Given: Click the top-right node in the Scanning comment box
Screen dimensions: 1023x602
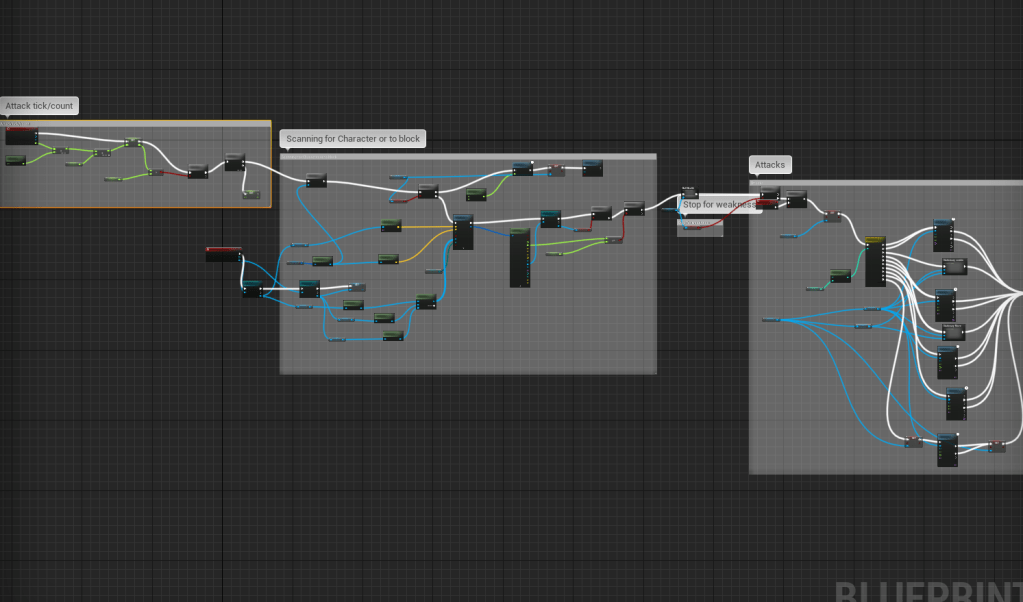Looking at the screenshot, I should pos(592,168).
